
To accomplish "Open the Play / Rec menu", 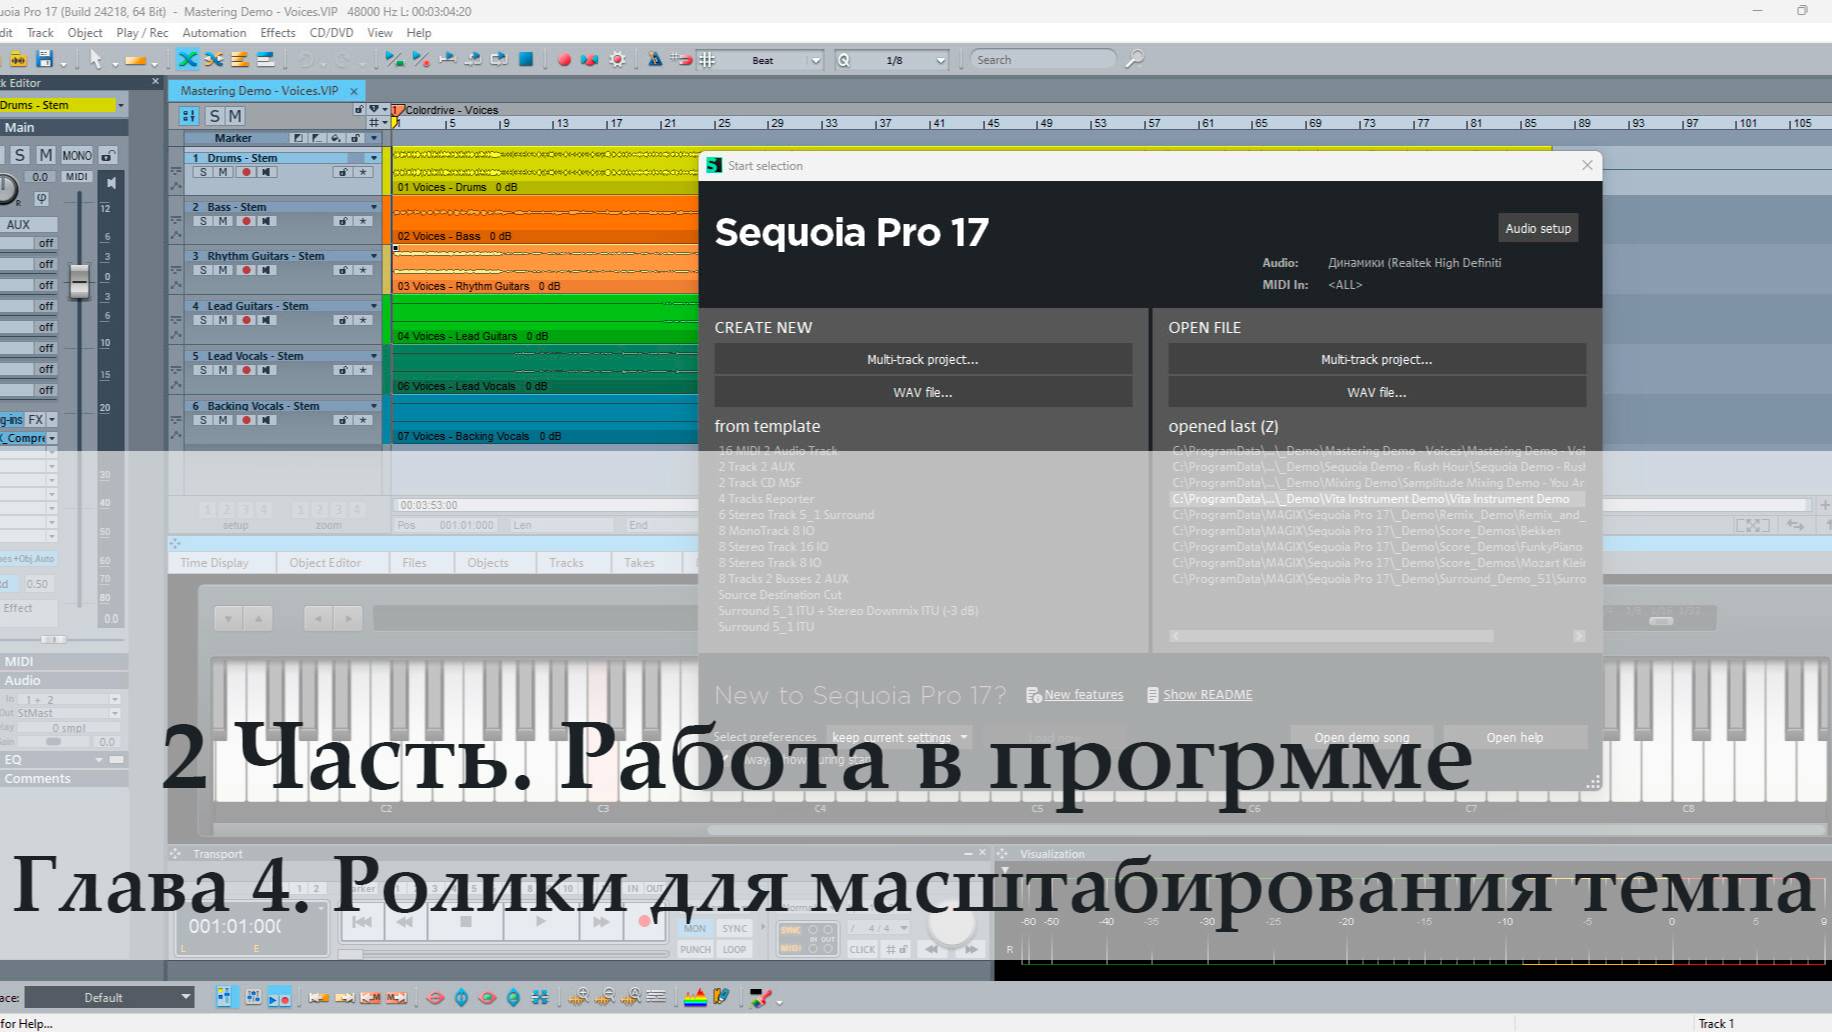I will tap(142, 33).
